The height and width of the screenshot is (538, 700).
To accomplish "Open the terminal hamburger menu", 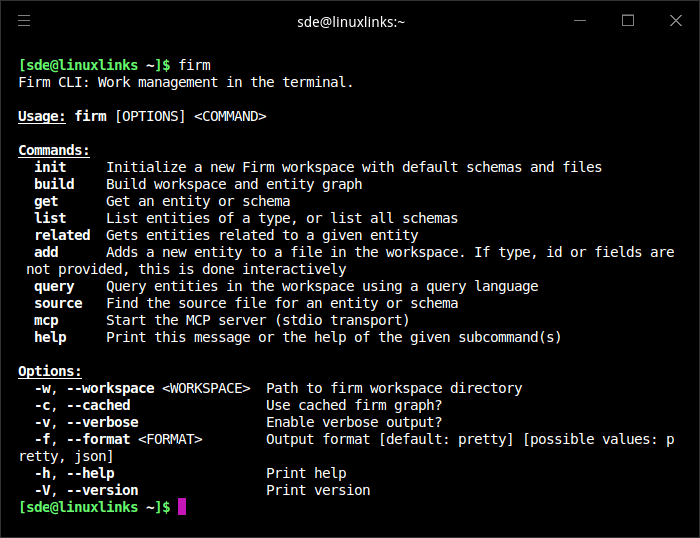I will click(24, 20).
